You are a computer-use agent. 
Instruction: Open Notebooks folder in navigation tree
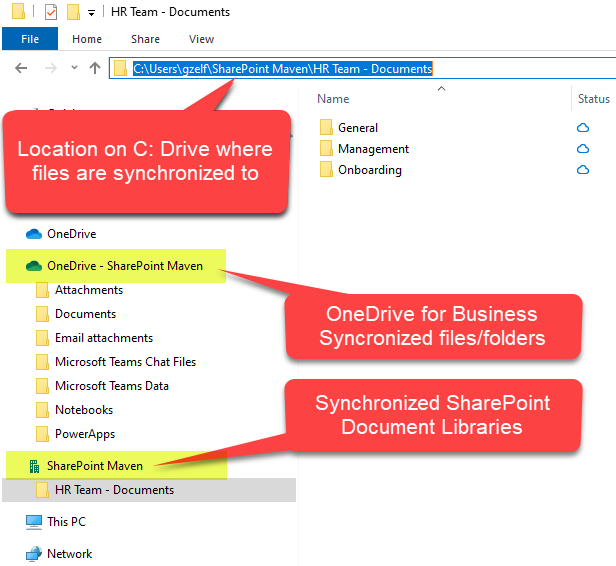84,410
